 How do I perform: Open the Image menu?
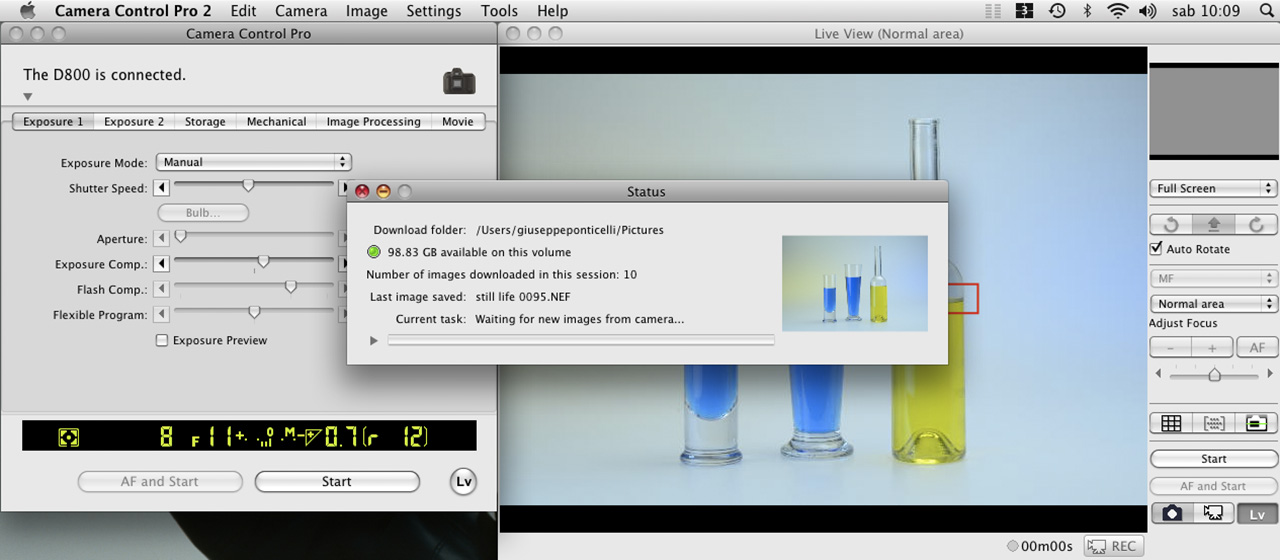pyautogui.click(x=366, y=11)
